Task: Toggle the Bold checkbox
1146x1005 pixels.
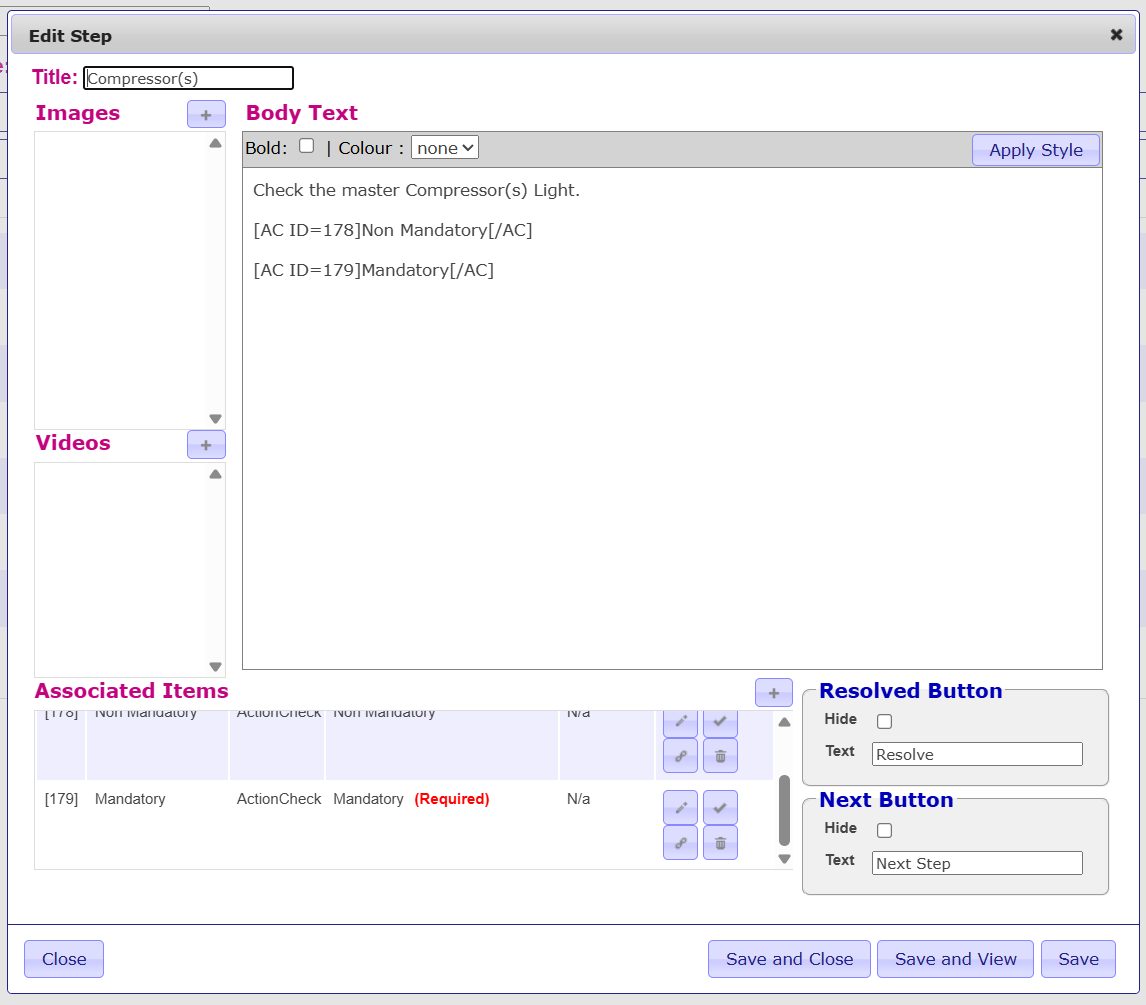Action: click(x=307, y=146)
